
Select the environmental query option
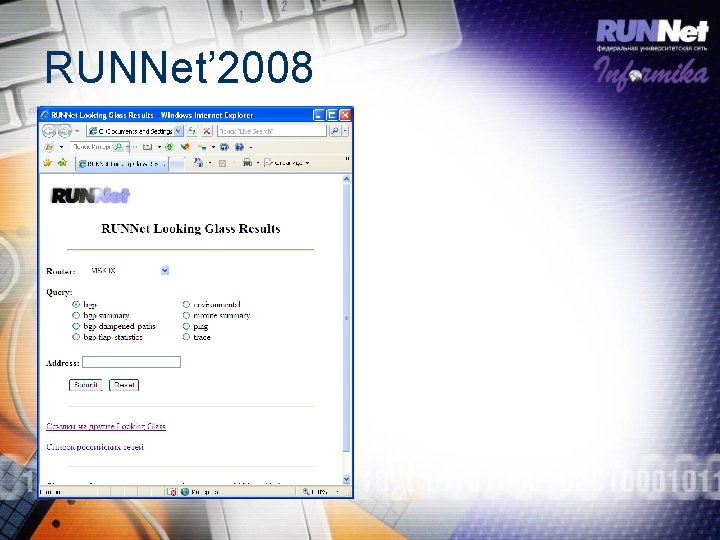click(186, 304)
